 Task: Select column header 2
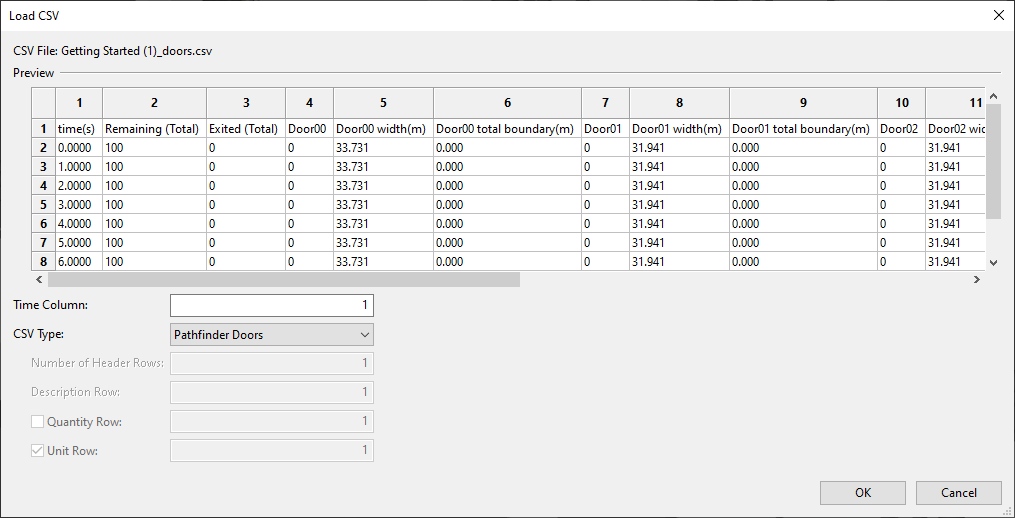click(154, 103)
